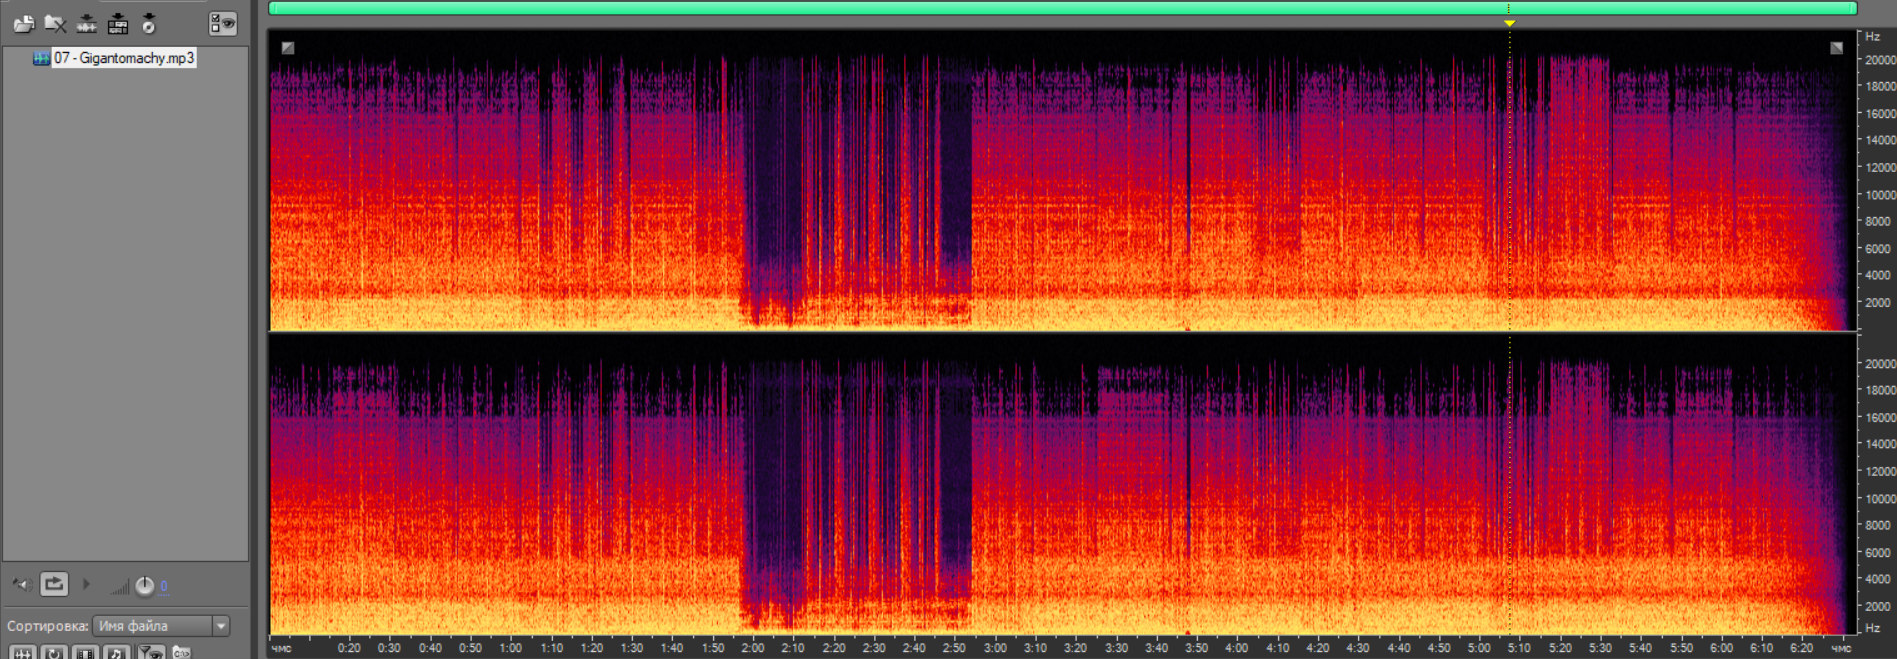Click the 6:00 mark on the time ruler
Screen dimensions: 1897x659
coord(1721,648)
